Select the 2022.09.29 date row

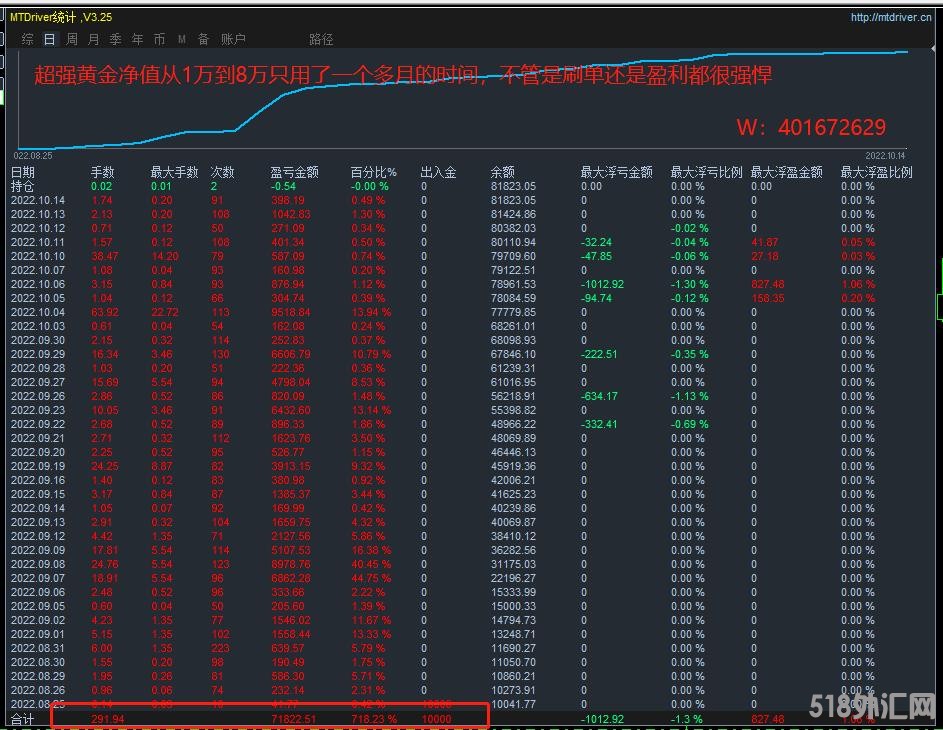pyautogui.click(x=38, y=354)
